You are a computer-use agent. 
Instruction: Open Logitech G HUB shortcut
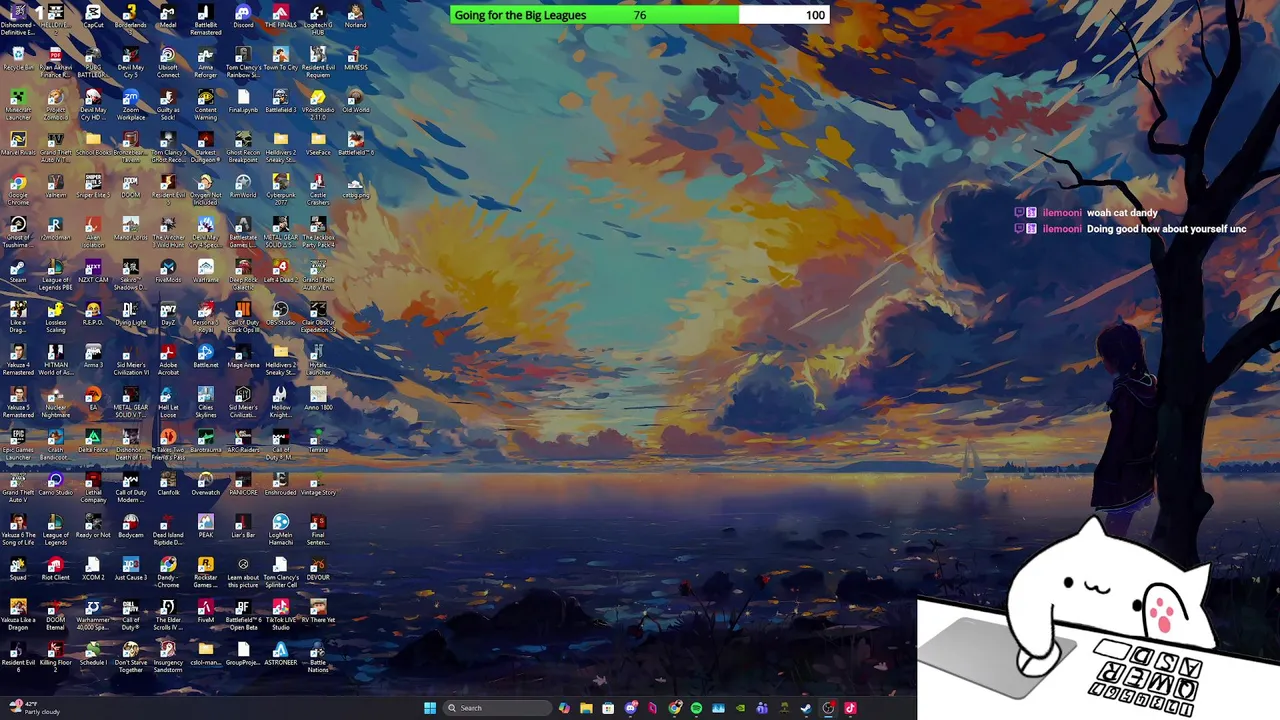[318, 18]
